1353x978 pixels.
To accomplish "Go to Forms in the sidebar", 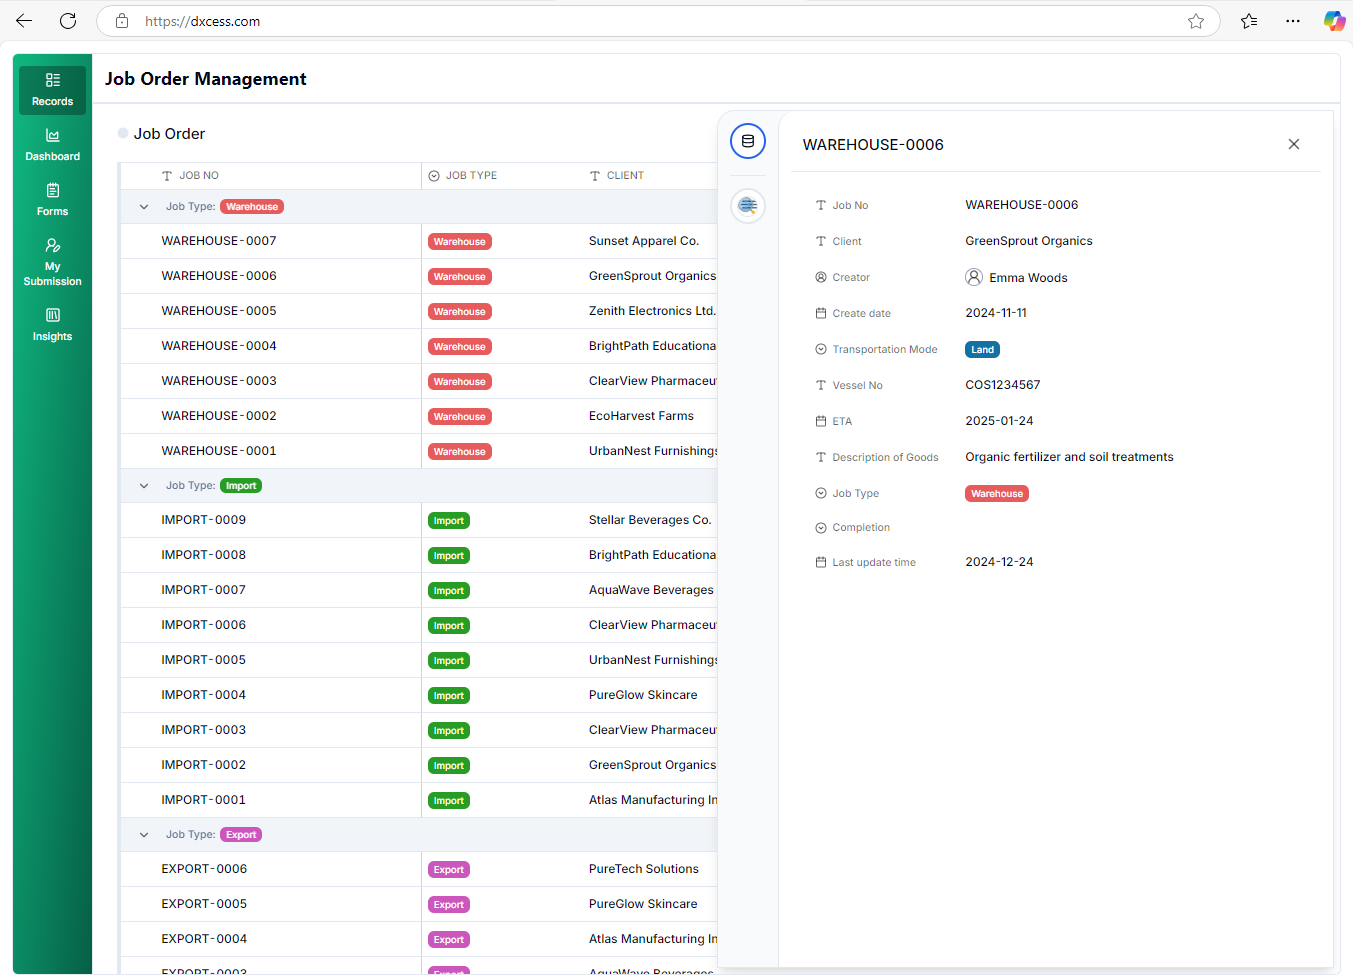I will (52, 199).
